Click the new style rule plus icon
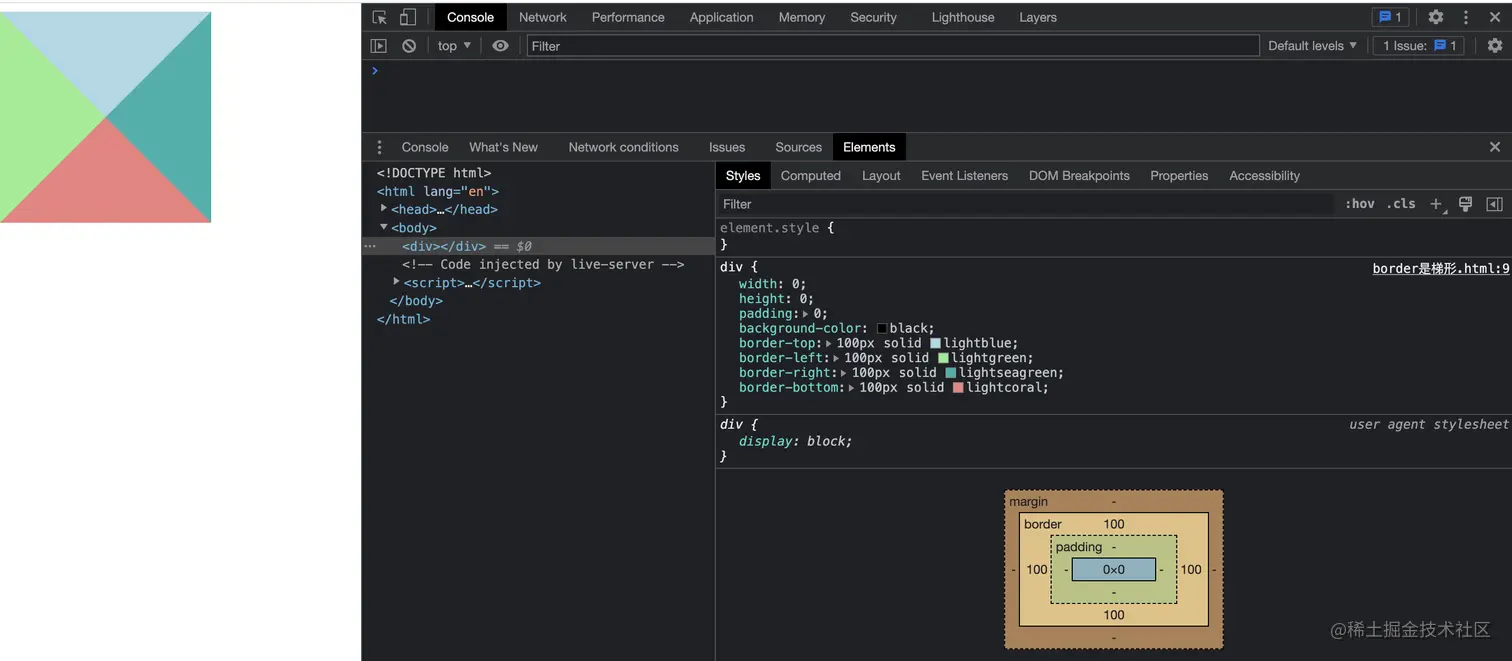1512x661 pixels. coord(1436,204)
